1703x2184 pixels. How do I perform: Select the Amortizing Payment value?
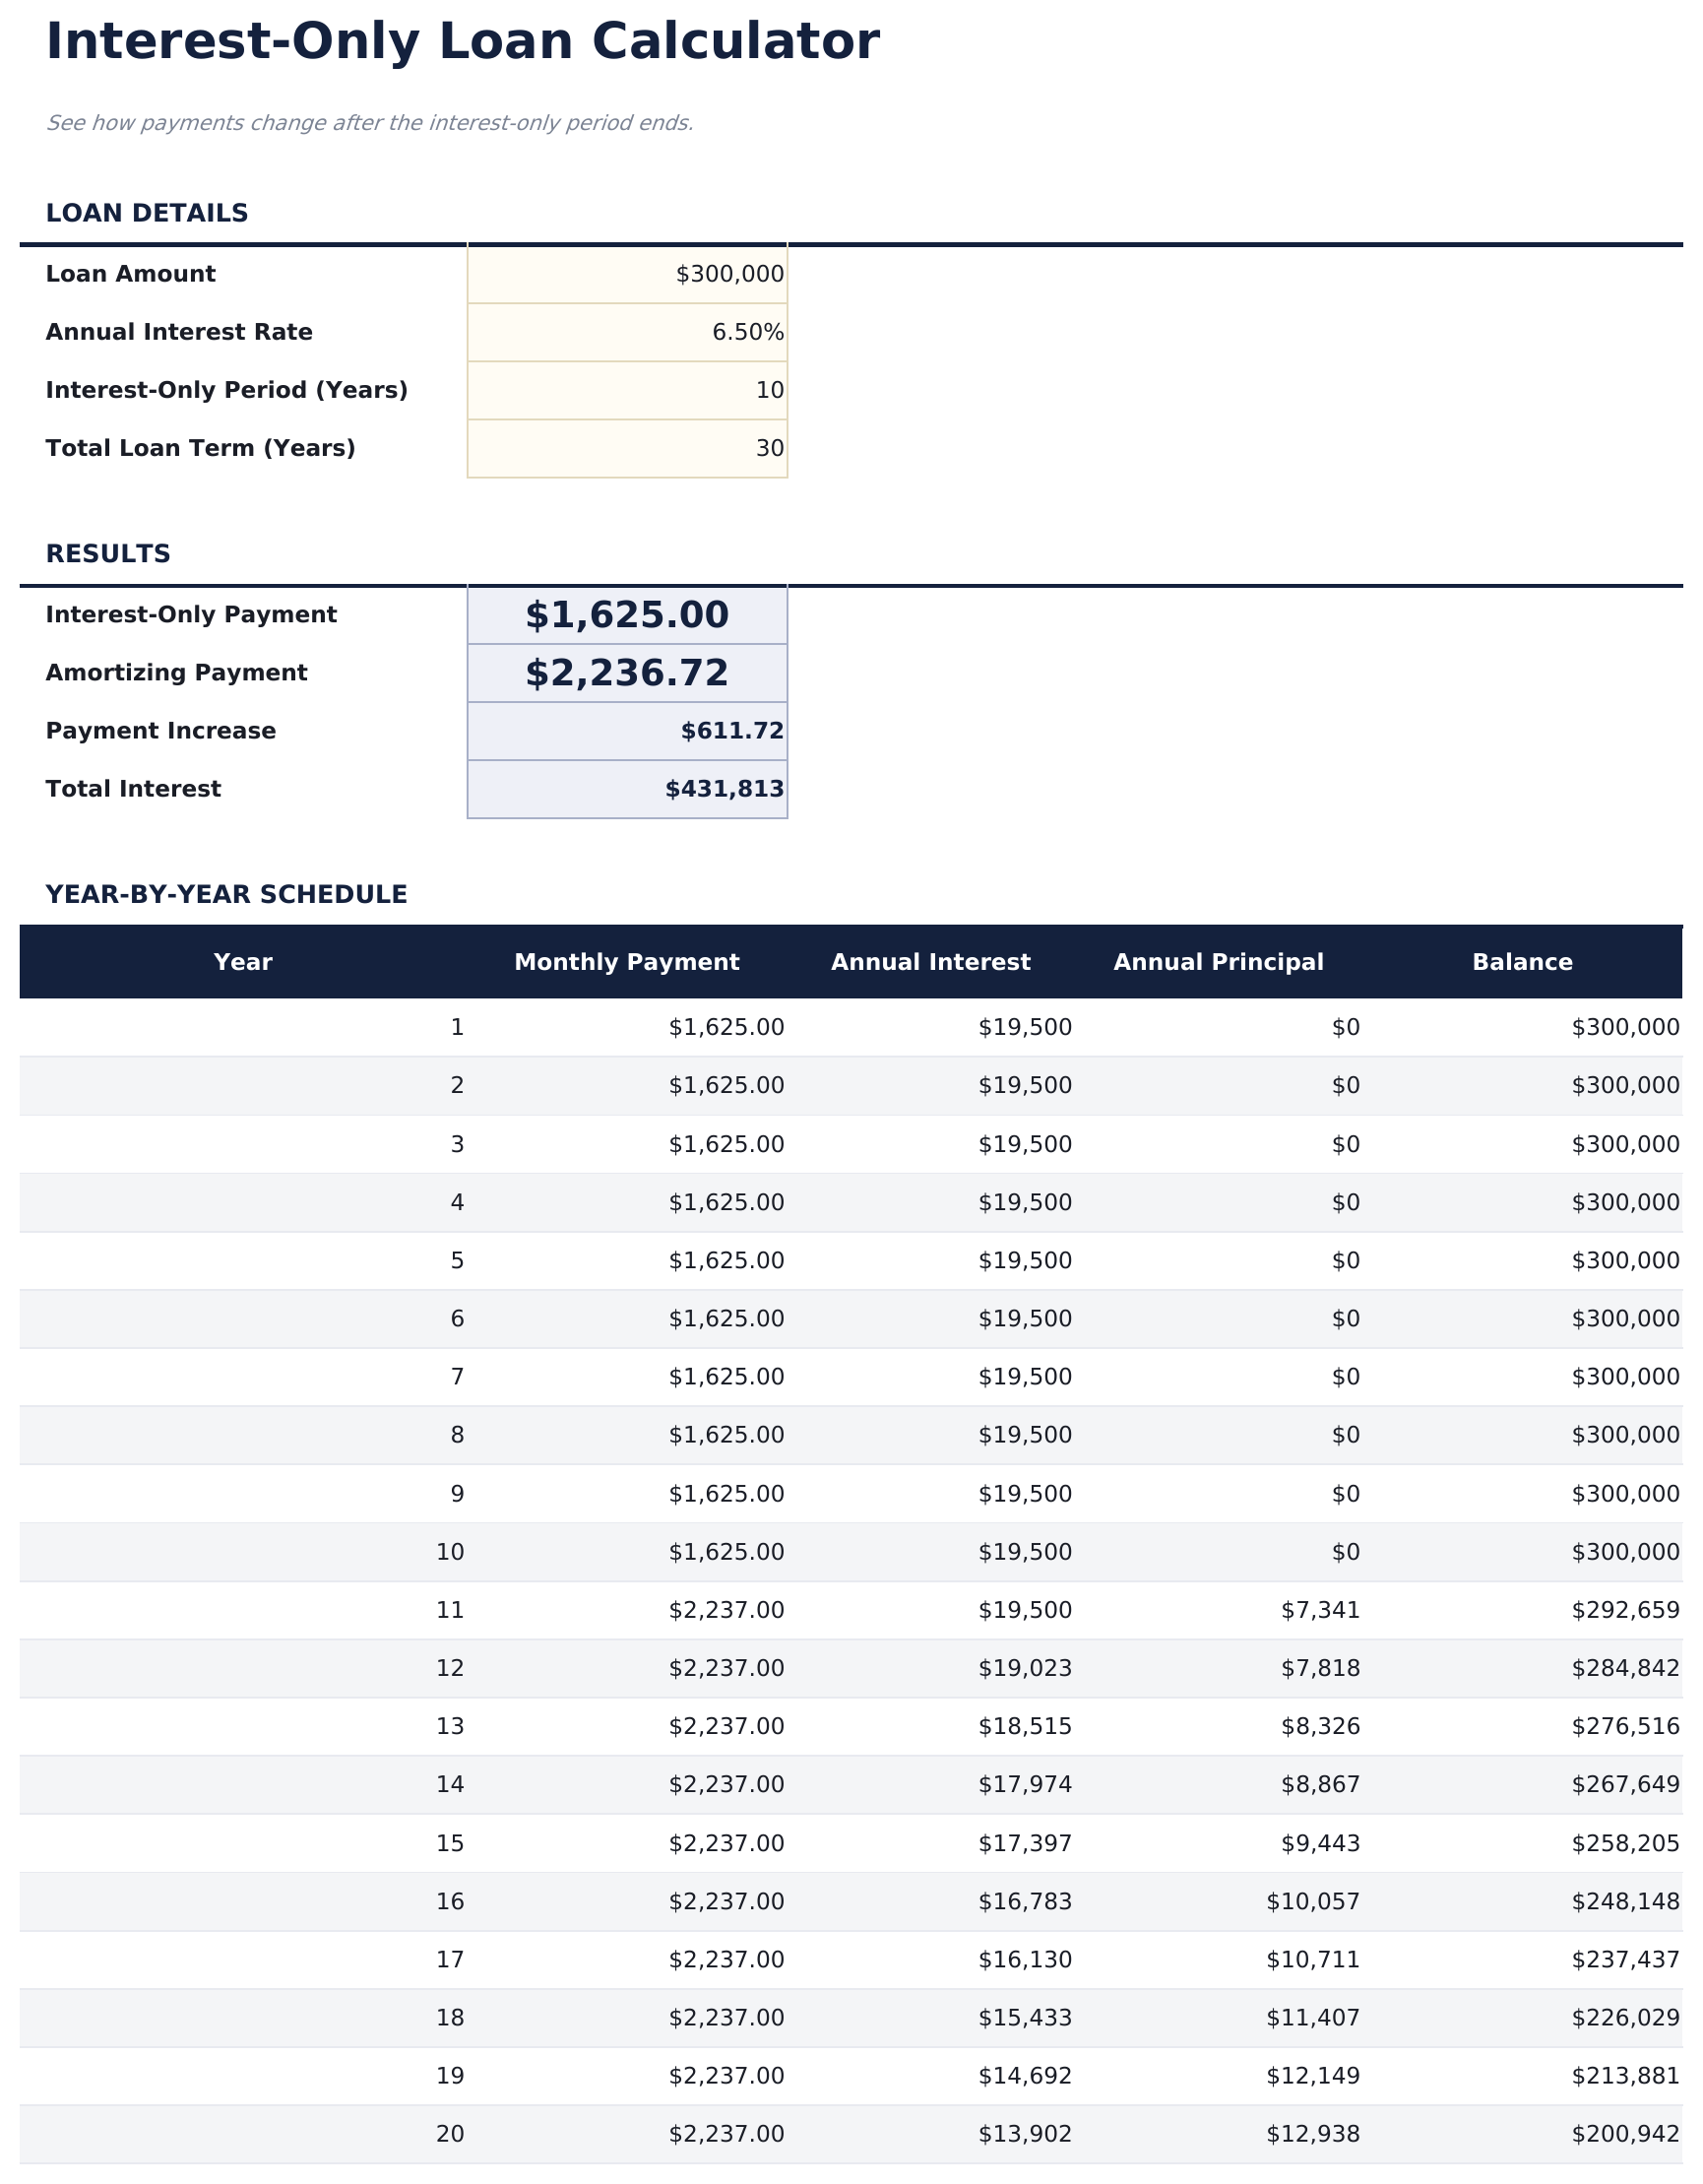[628, 672]
